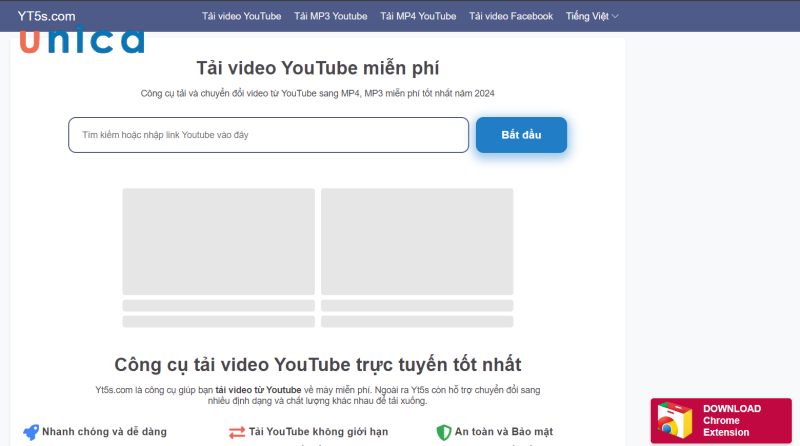Viewport: 800px width, 446px height.
Task: Click the text An toàn và Bảo mật
Action: (x=504, y=432)
